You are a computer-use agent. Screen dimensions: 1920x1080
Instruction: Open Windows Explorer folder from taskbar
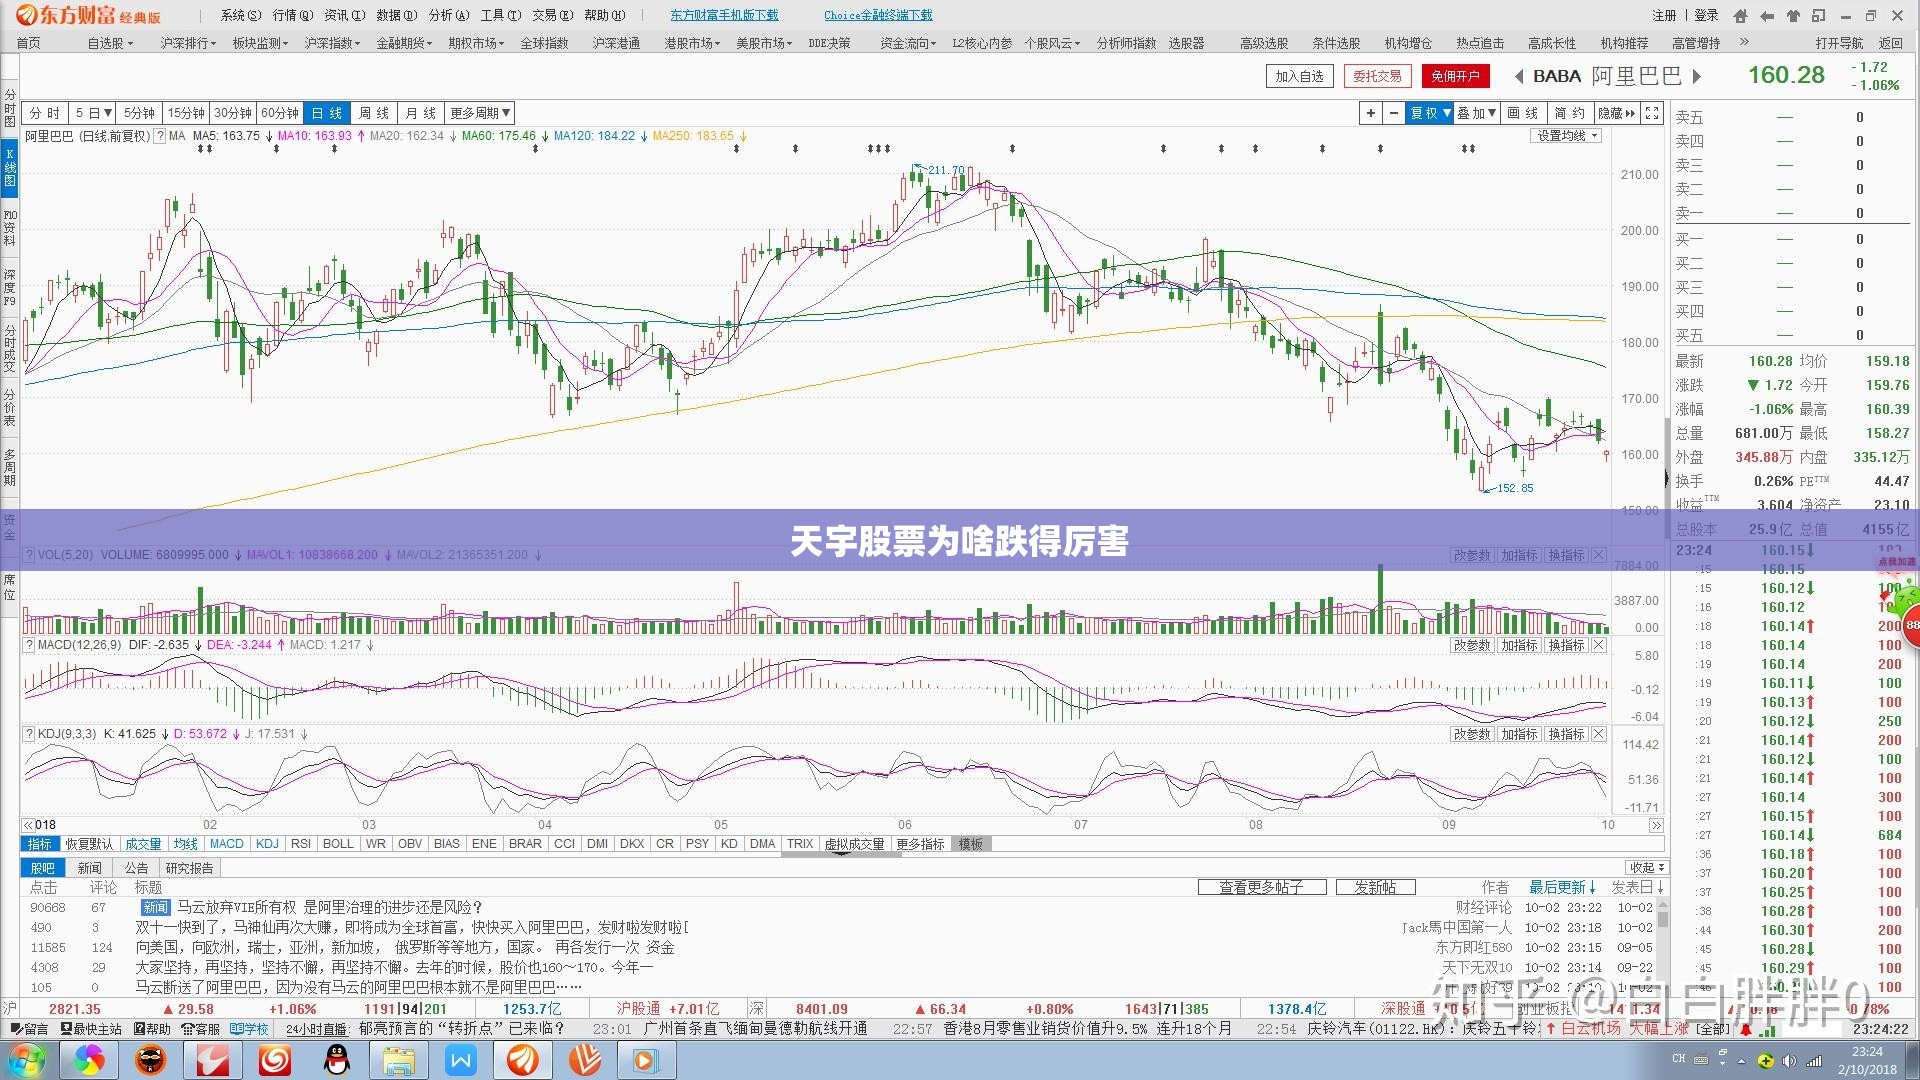pyautogui.click(x=399, y=1060)
